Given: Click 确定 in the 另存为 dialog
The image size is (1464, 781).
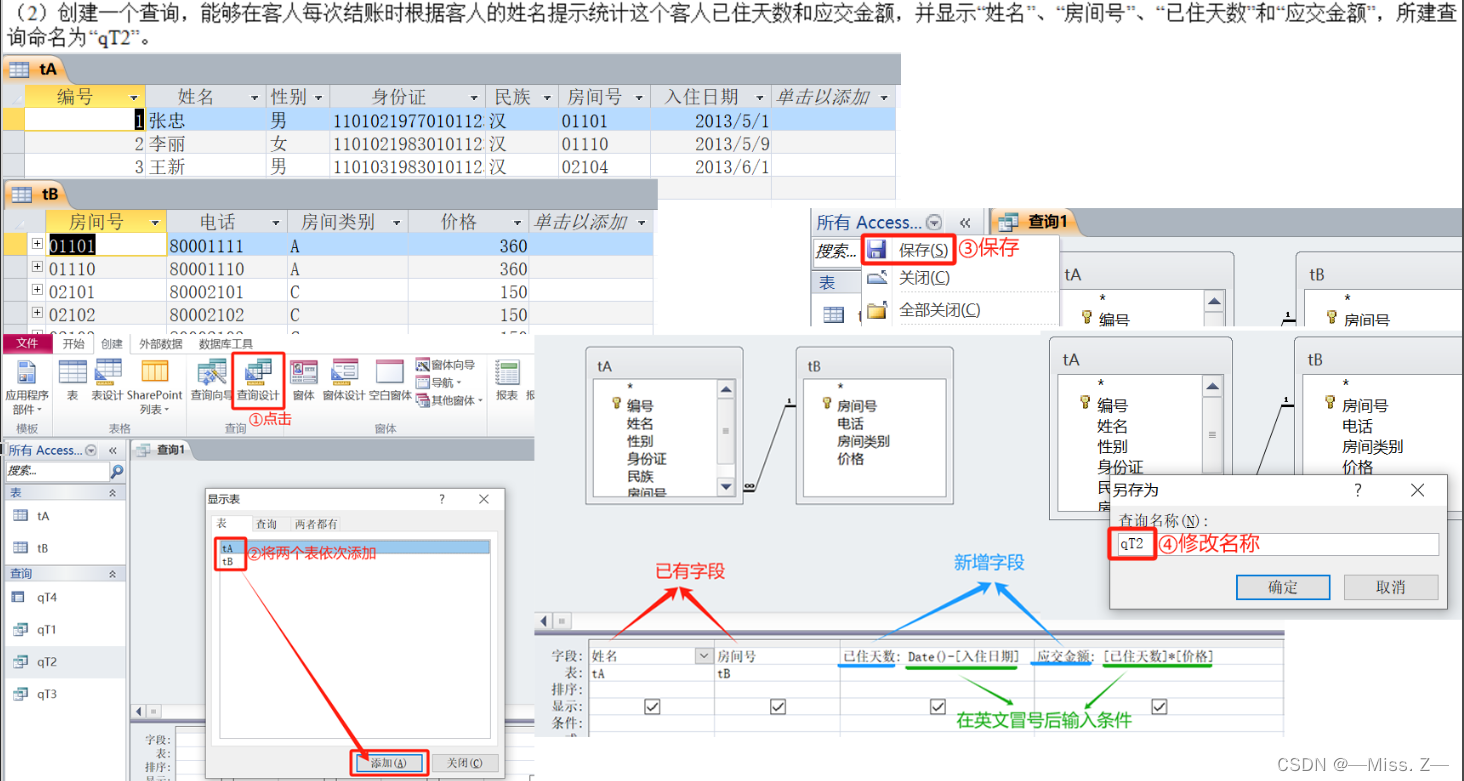Looking at the screenshot, I should 1282,587.
